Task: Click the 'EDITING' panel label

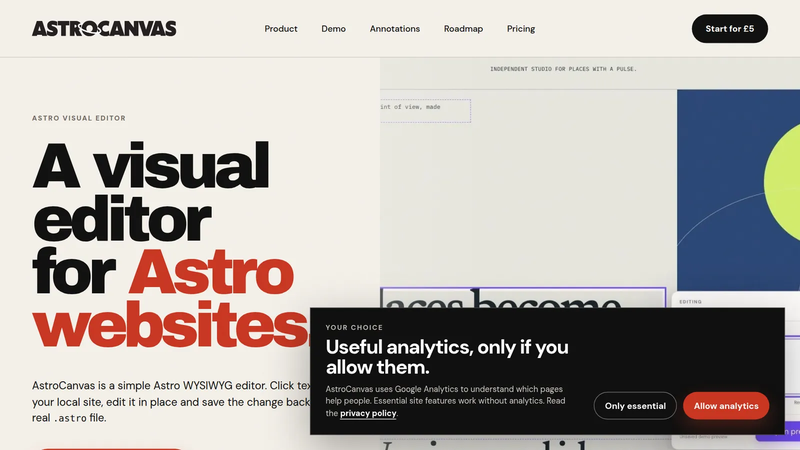Action: (690, 302)
